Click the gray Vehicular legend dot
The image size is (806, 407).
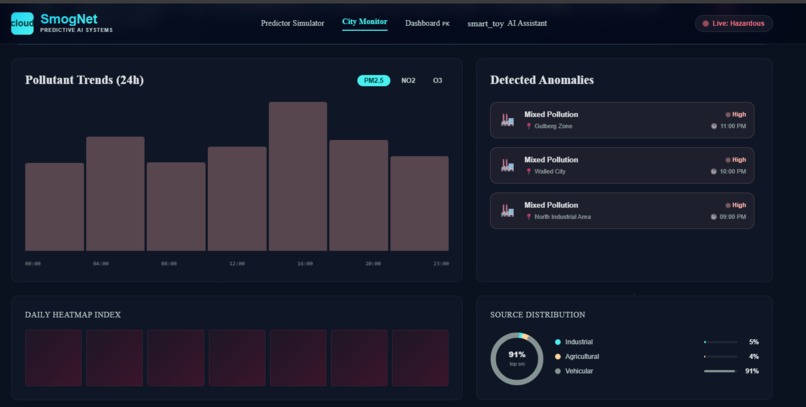point(558,371)
